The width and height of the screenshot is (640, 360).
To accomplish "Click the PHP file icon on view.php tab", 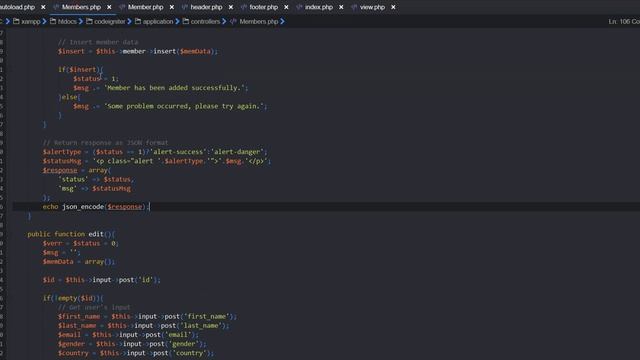I will coord(354,7).
